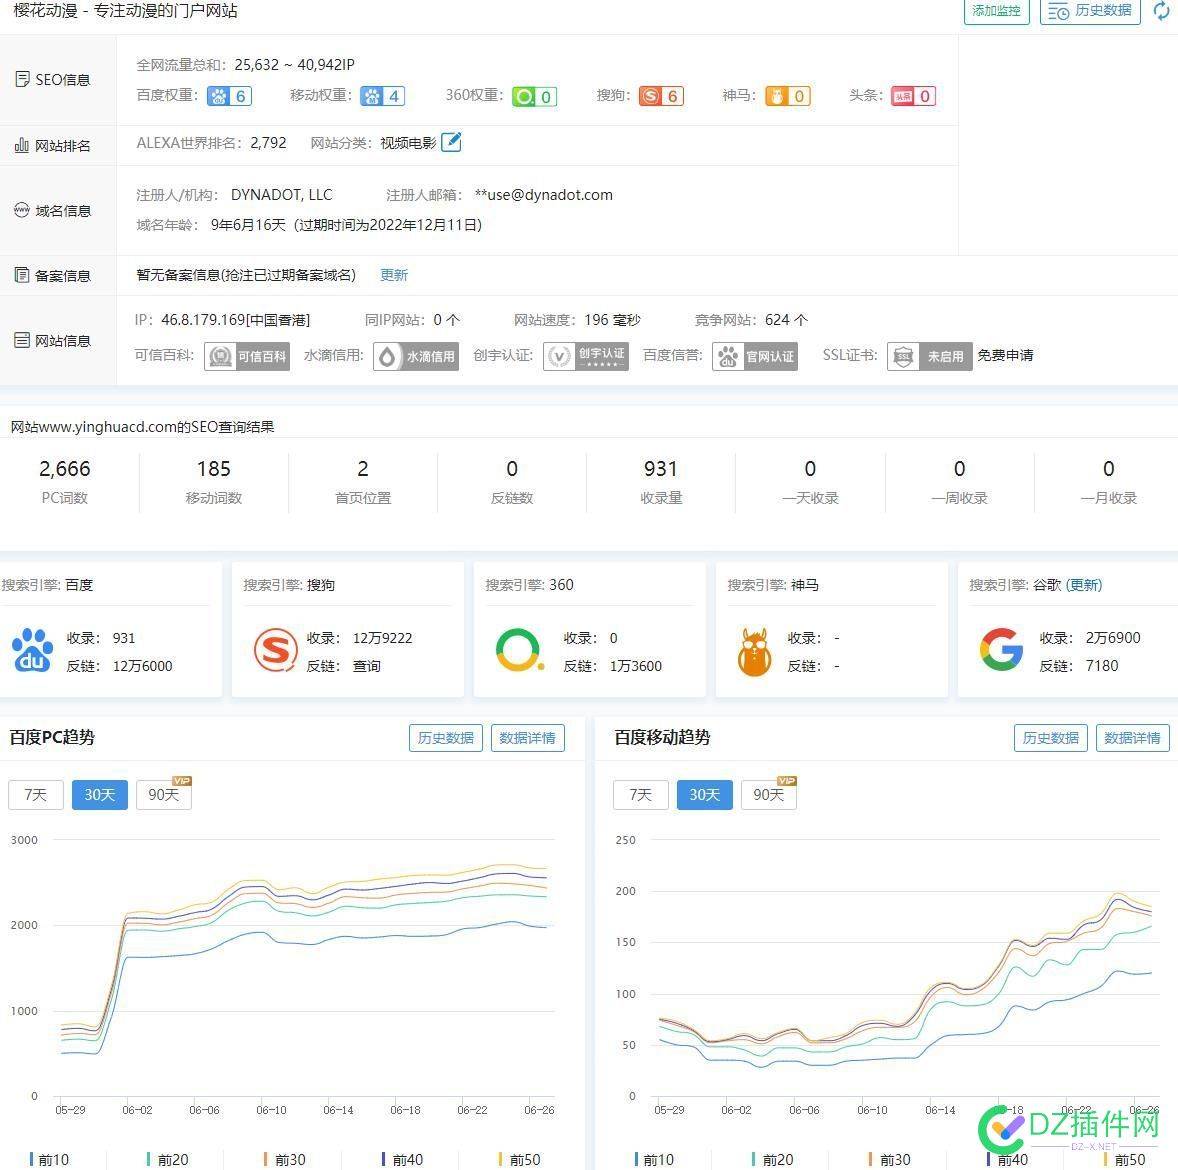
Task: Click 查询 link for Sogou backlinks
Action: tap(367, 666)
